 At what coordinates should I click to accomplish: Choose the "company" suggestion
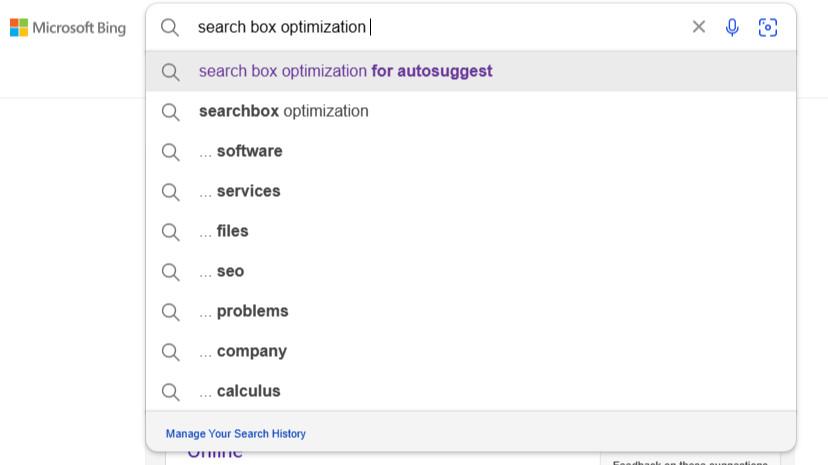pos(251,351)
